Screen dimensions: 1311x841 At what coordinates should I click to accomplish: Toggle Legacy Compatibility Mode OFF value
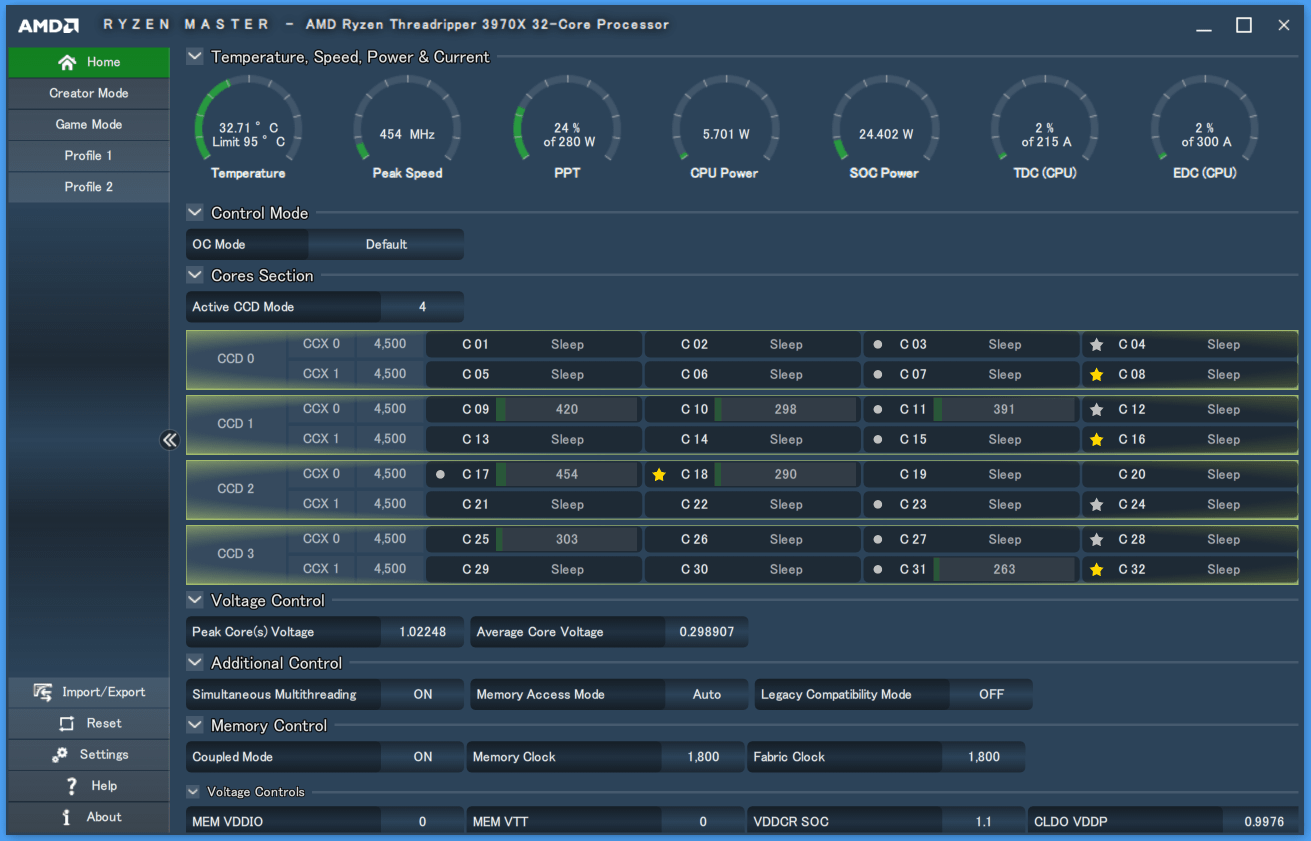(x=991, y=694)
